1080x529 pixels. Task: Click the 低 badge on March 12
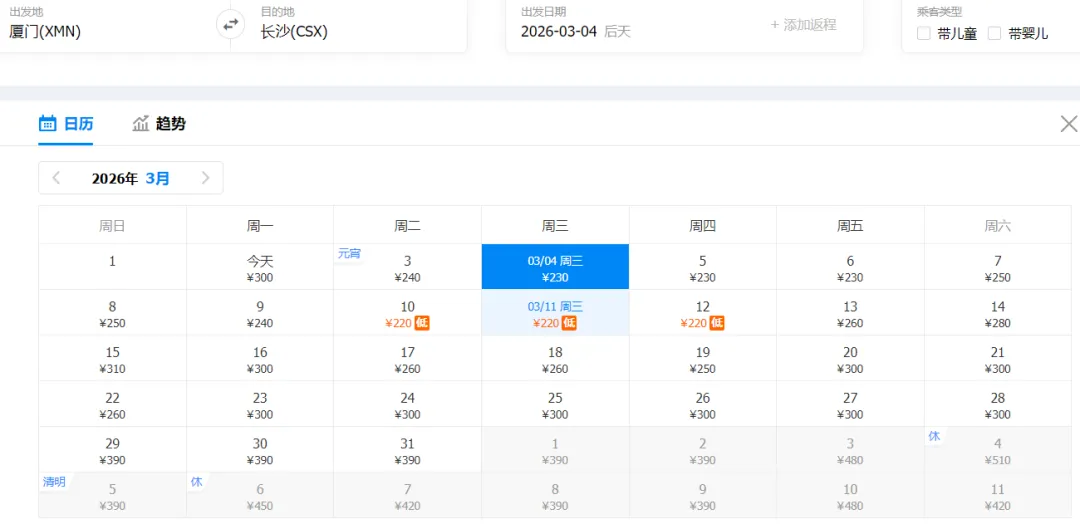coord(717,323)
